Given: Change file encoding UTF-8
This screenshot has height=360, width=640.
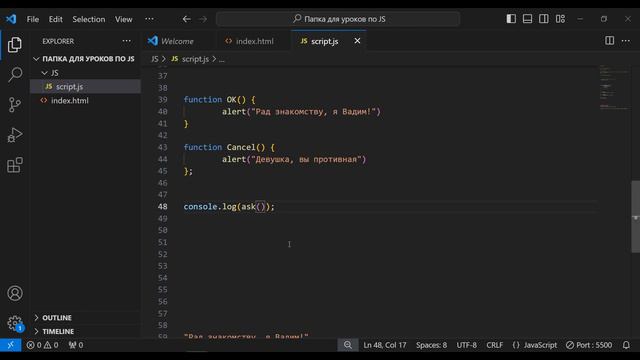Looking at the screenshot, I should coord(467,345).
